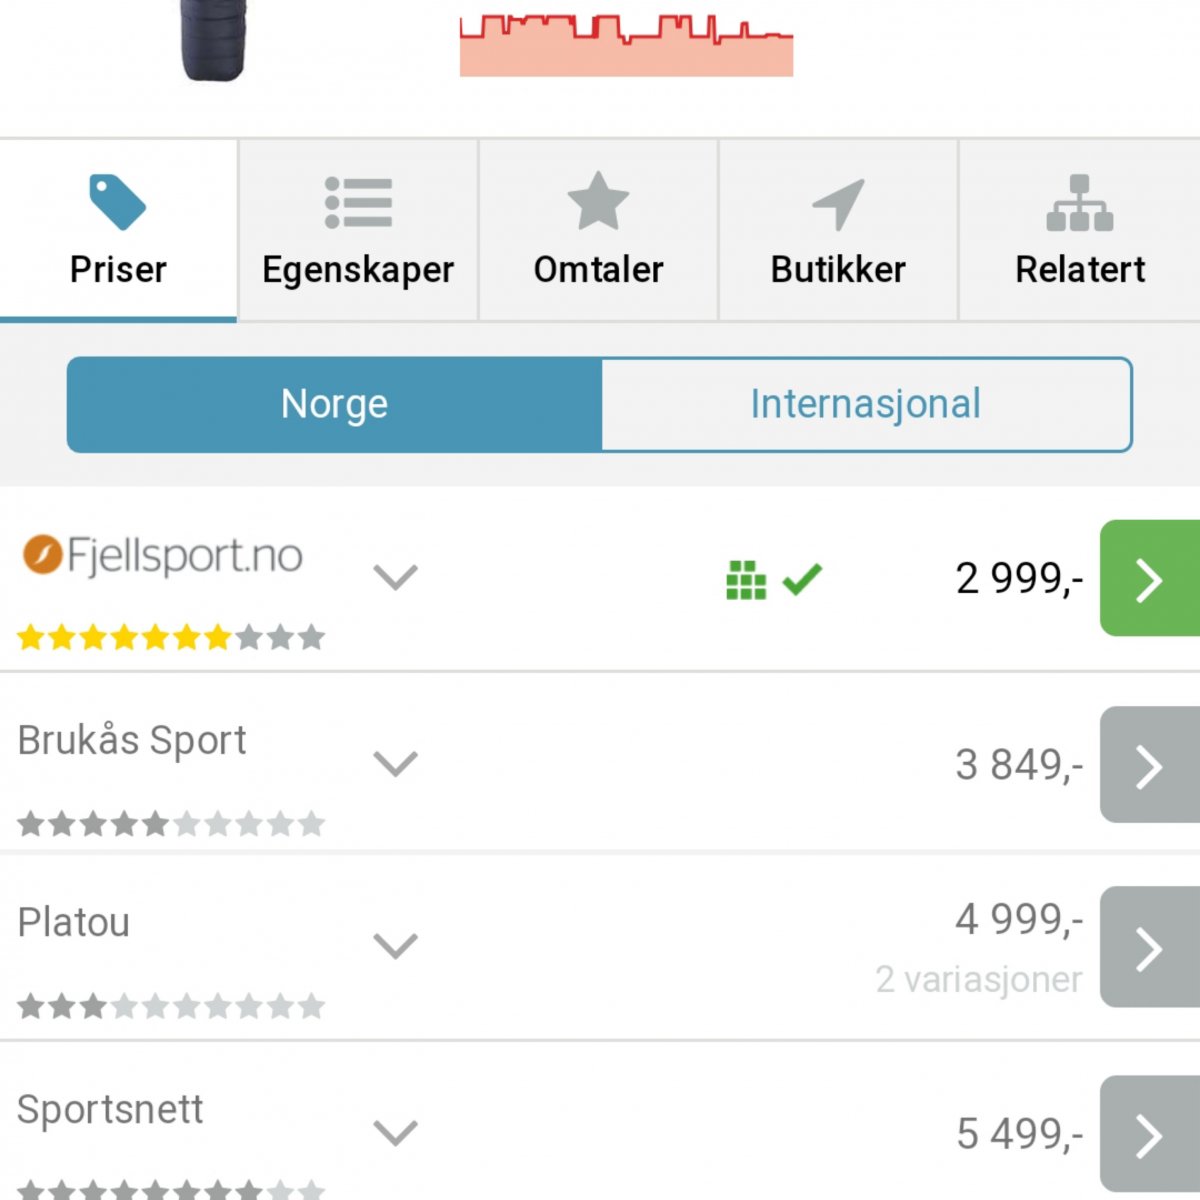1200x1200 pixels.
Task: Open the Platou offer arrow button
Action: [x=1149, y=948]
